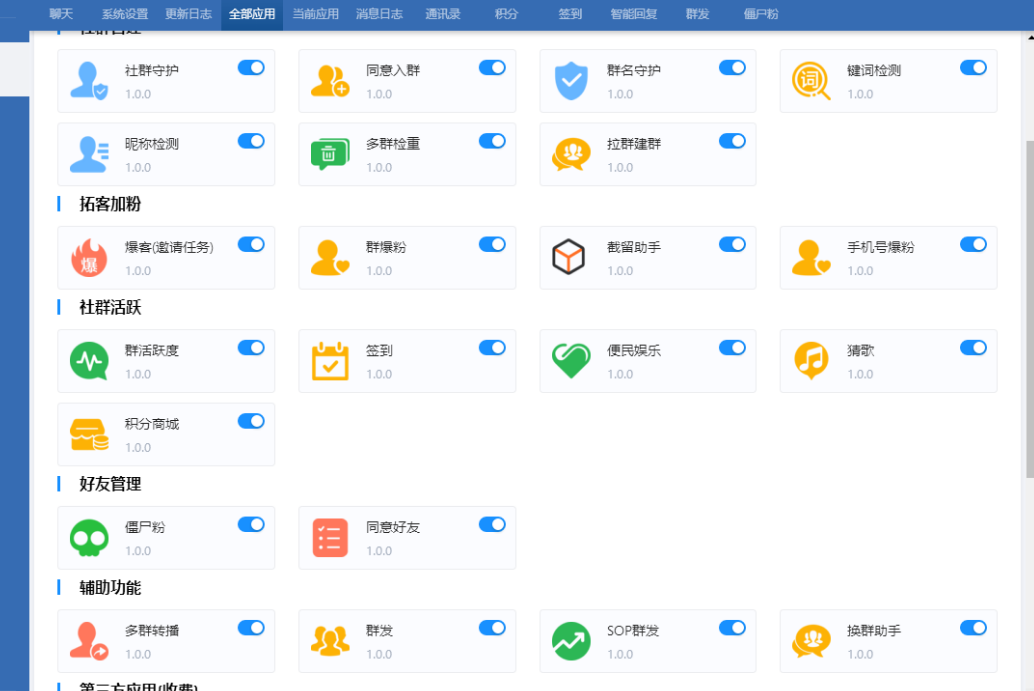
Task: Click the 键词检测 magnifier icon
Action: (x=810, y=81)
